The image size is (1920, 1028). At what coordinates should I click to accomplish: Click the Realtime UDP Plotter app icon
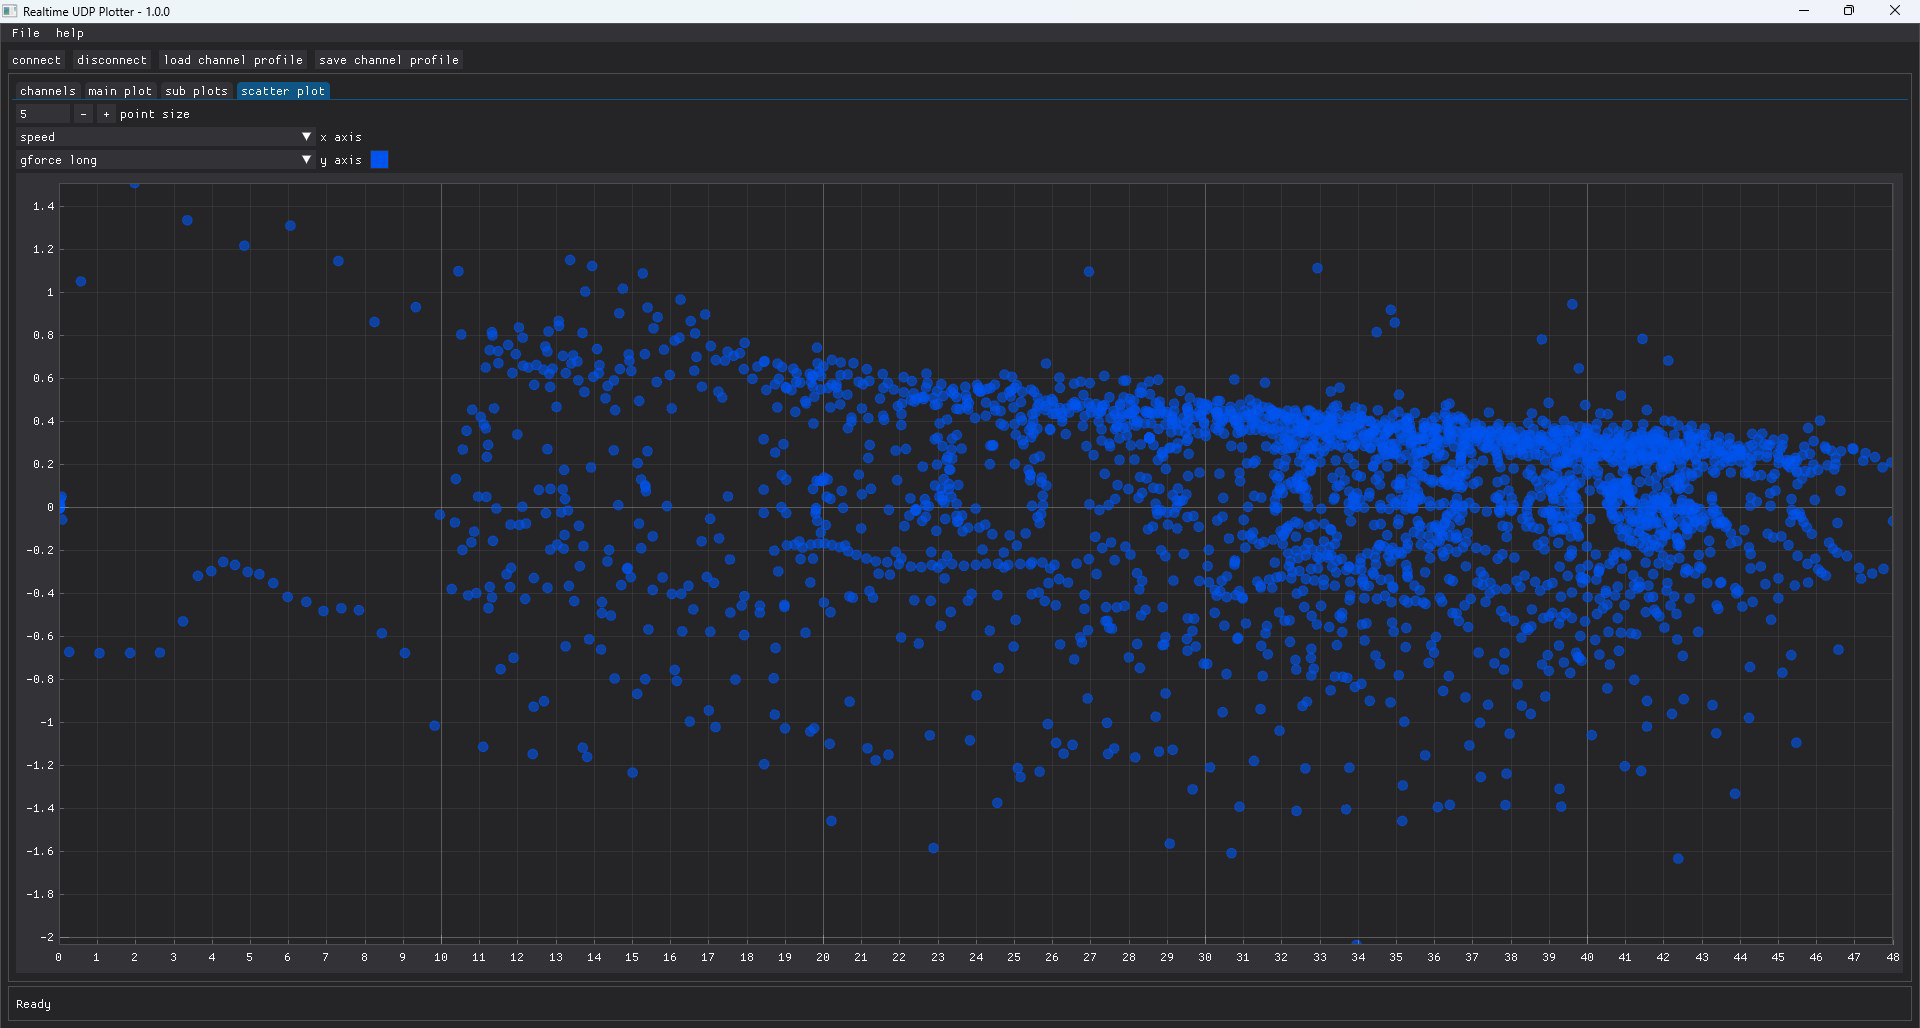tap(11, 11)
